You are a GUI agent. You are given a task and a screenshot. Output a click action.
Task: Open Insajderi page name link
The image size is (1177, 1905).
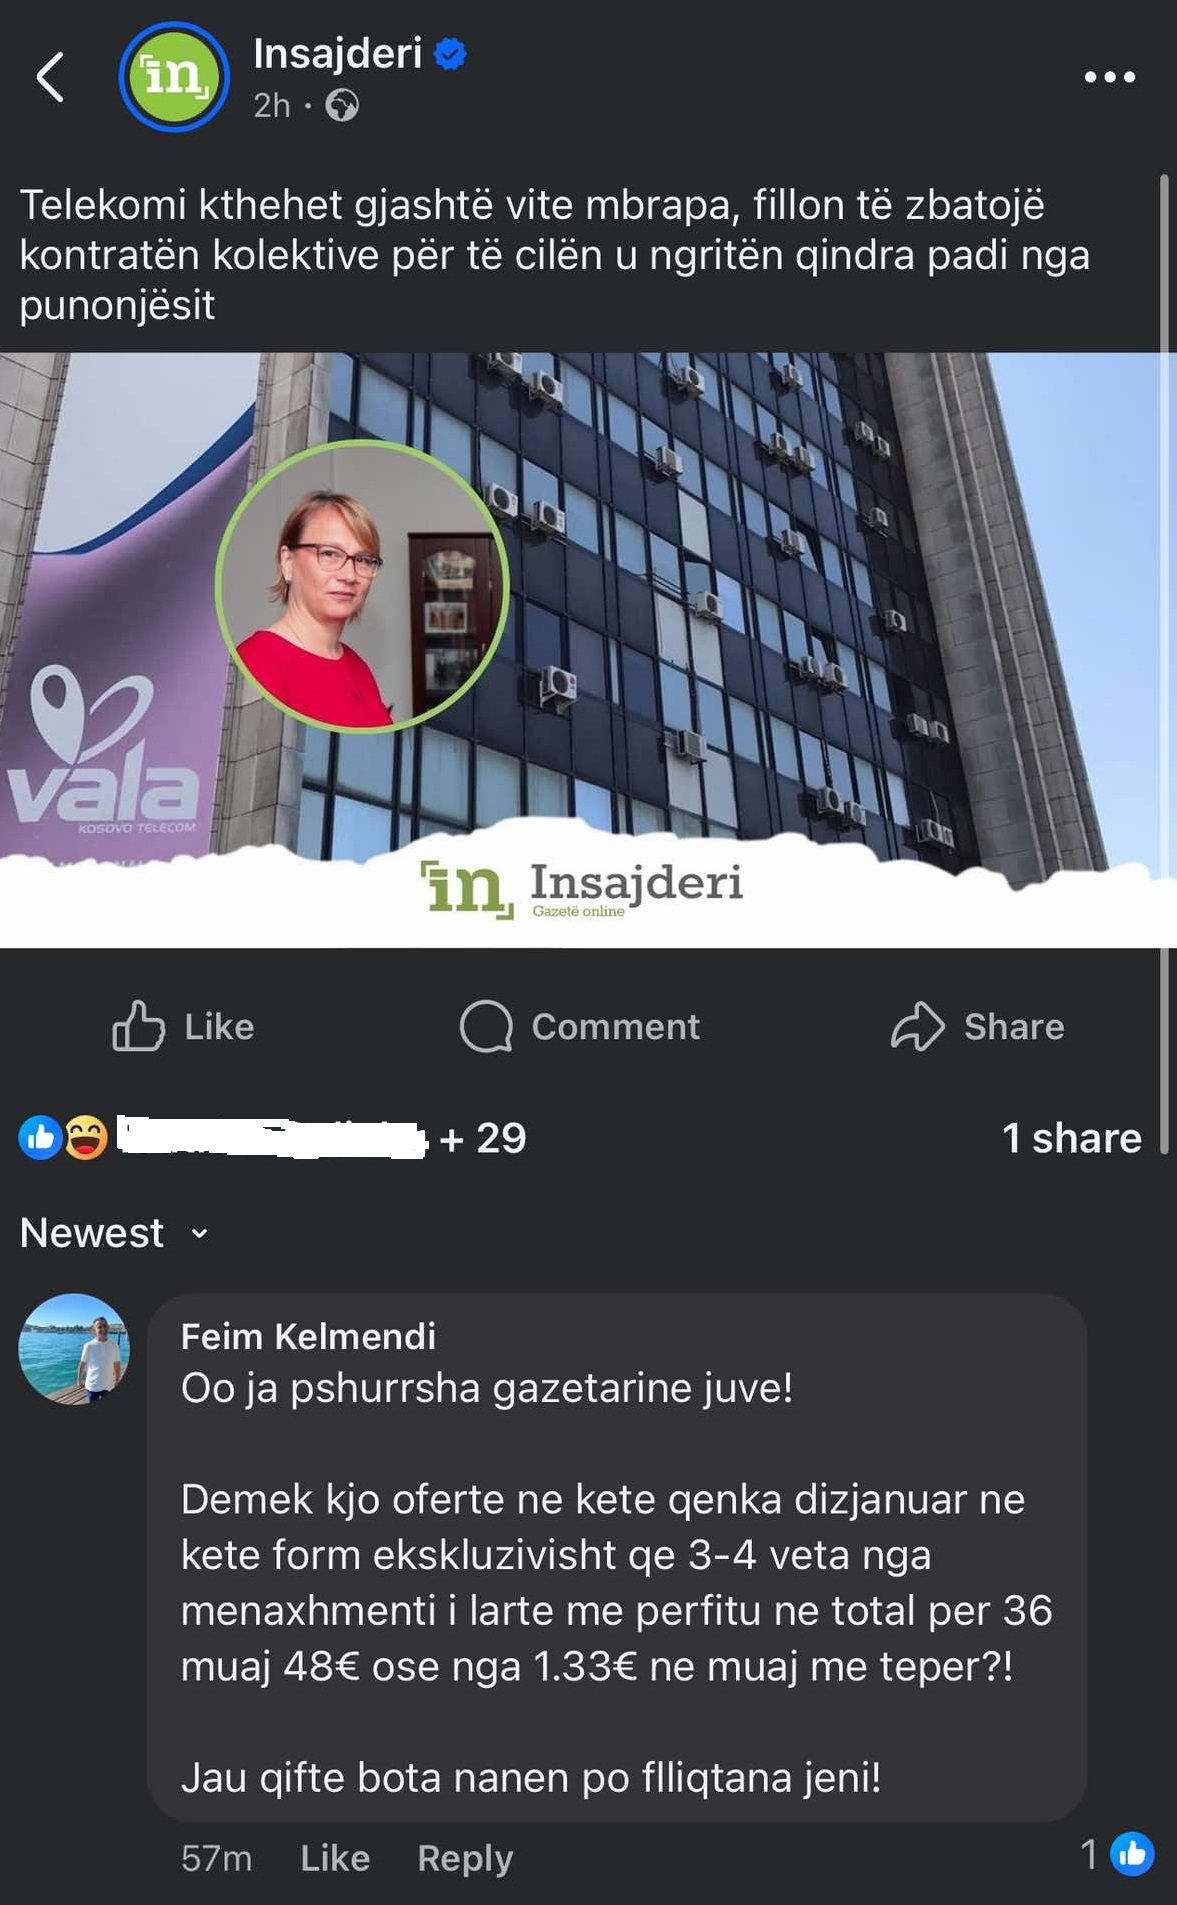[x=337, y=53]
